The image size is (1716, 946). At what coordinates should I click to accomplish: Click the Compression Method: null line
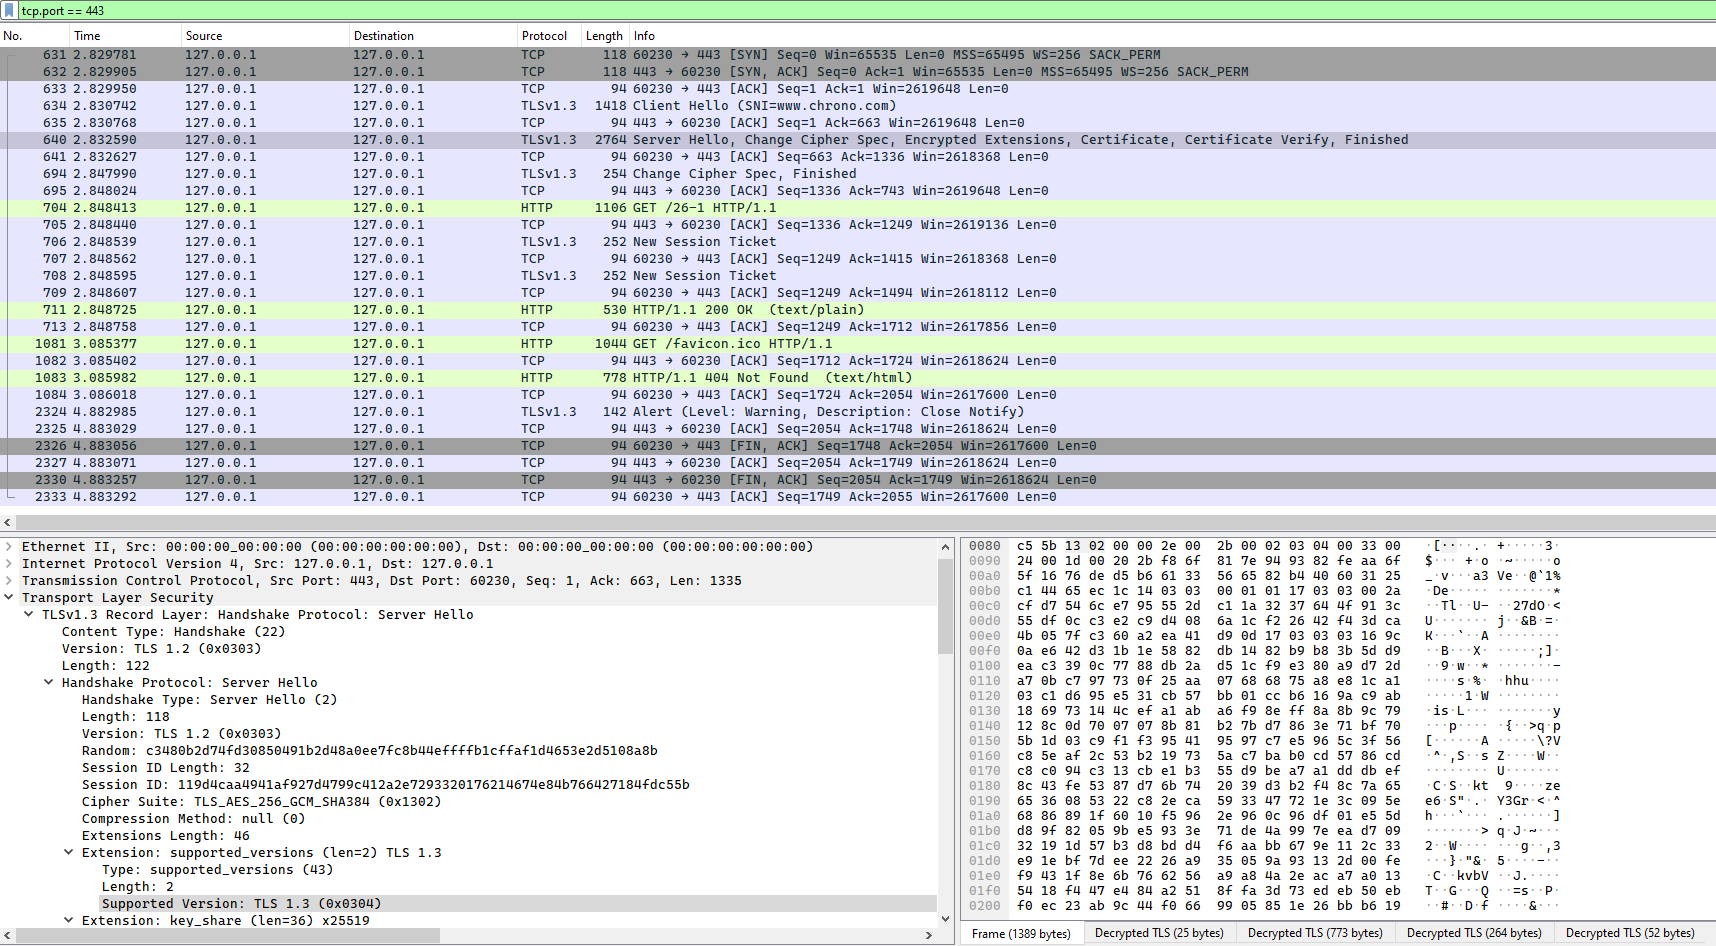click(x=193, y=818)
